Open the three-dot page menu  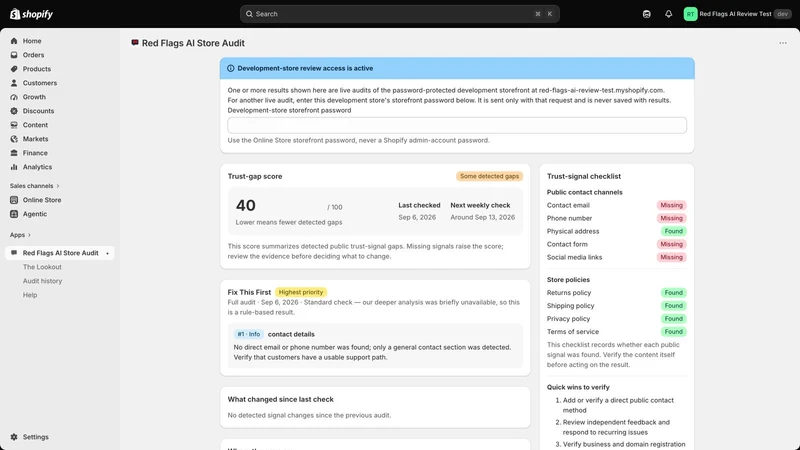click(x=783, y=43)
